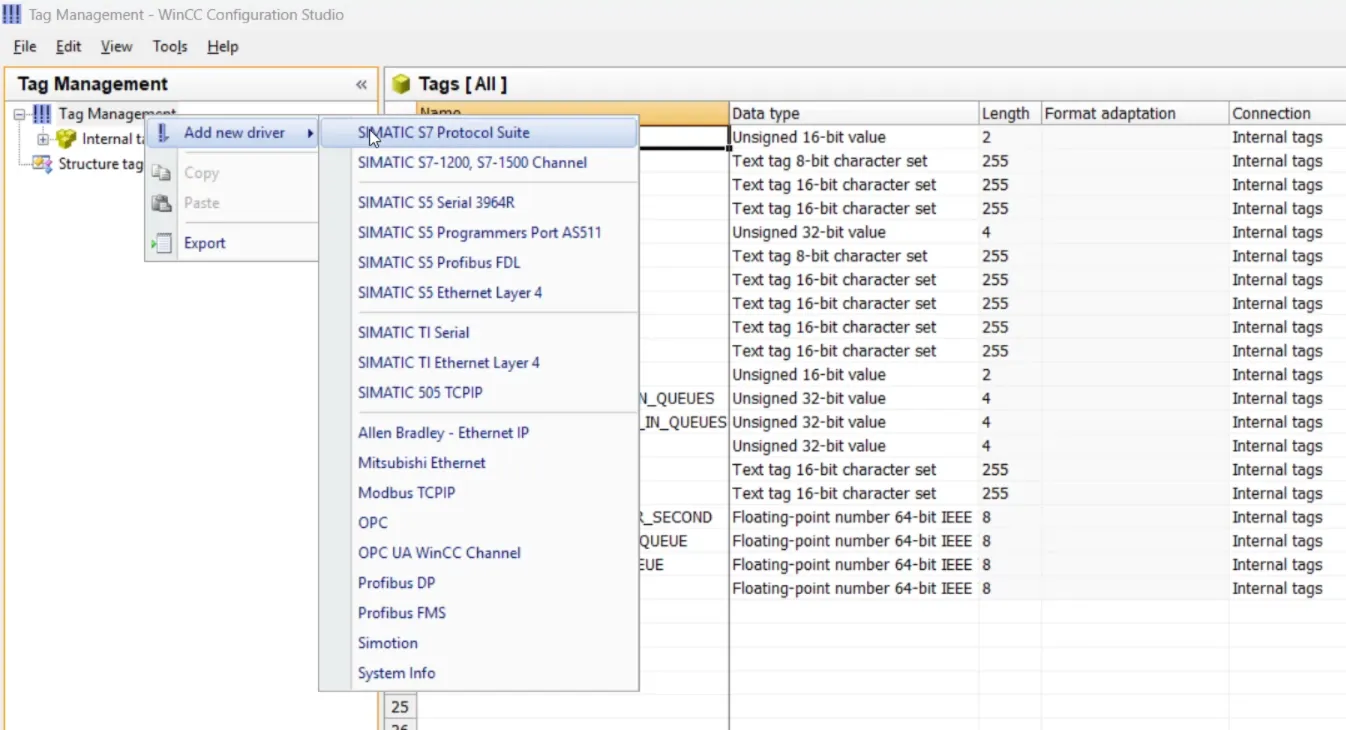The image size is (1346, 730).
Task: Click the Export icon in context menu
Action: pyautogui.click(x=161, y=242)
